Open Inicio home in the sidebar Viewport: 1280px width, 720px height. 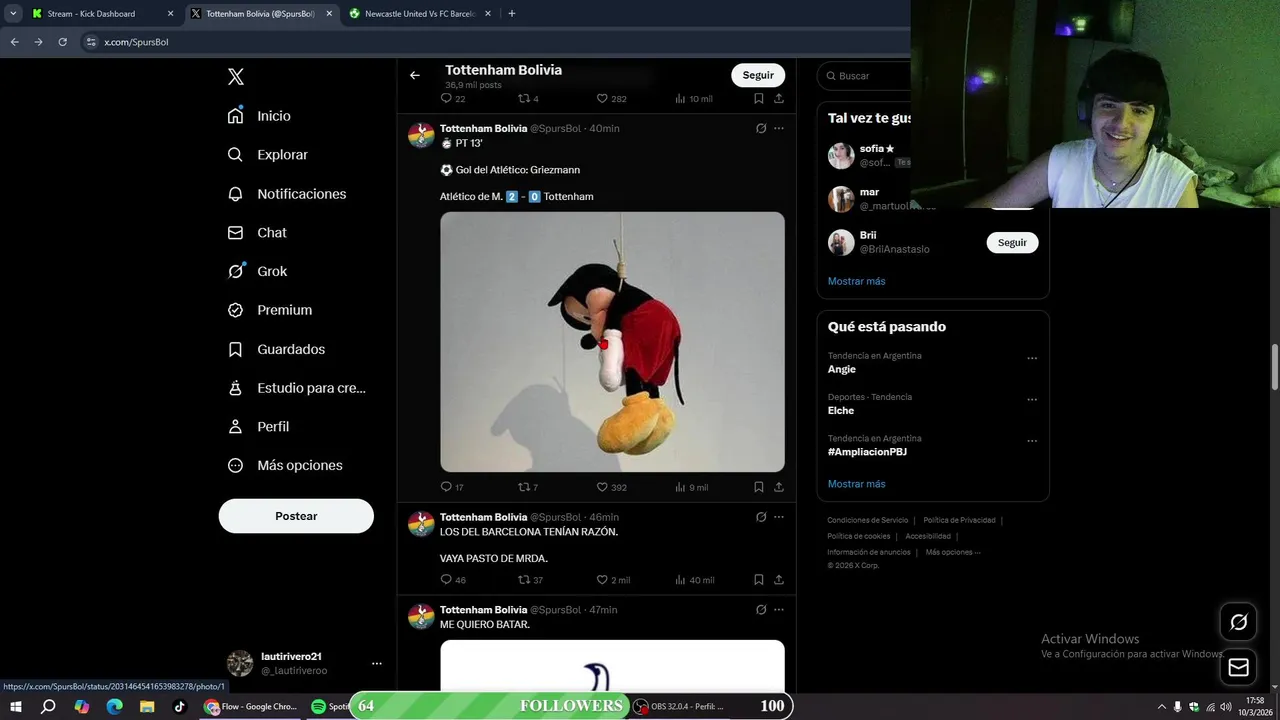tap(259, 116)
